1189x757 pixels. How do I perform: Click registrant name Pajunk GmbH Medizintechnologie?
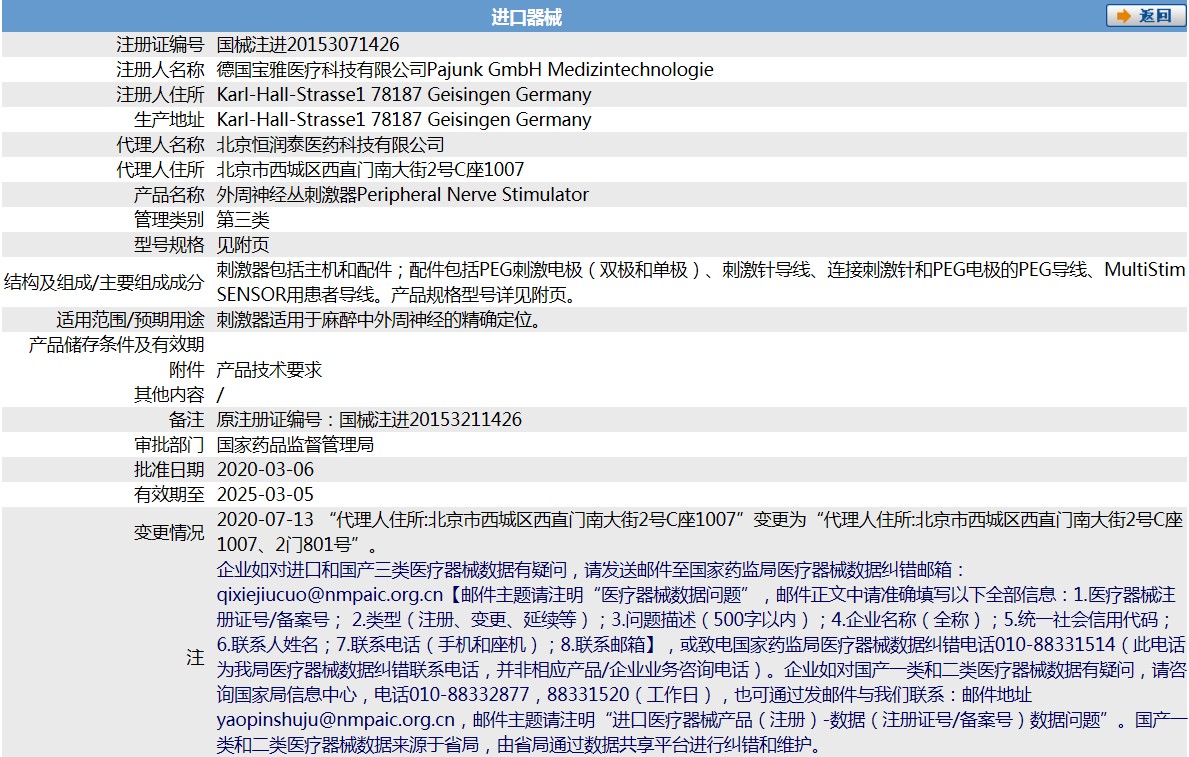[570, 70]
